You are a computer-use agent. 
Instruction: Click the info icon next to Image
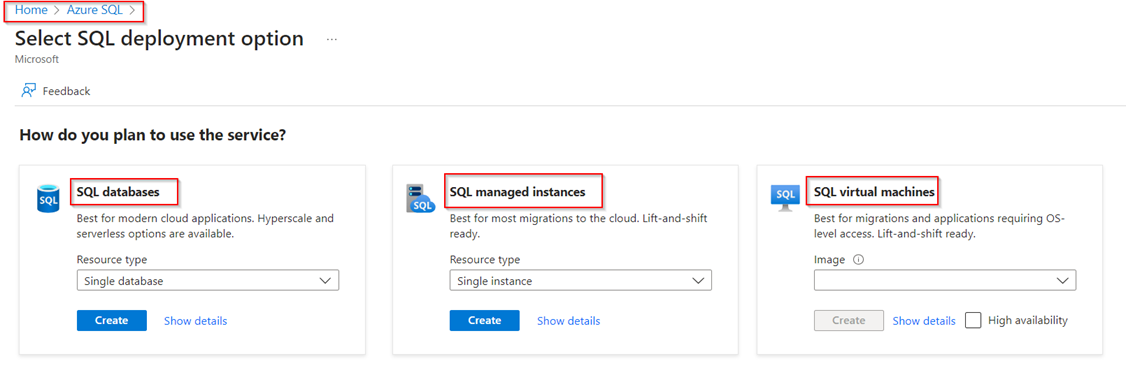pyautogui.click(x=857, y=260)
